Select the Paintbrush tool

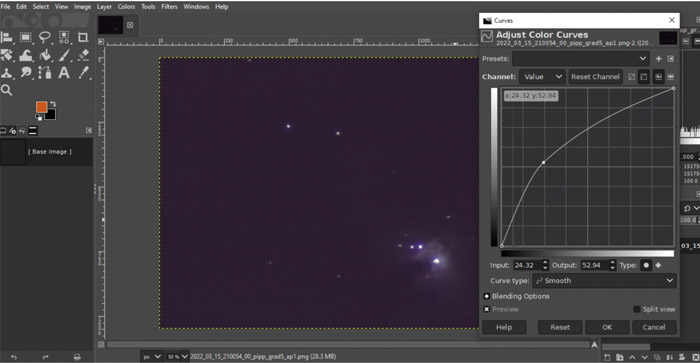click(64, 55)
